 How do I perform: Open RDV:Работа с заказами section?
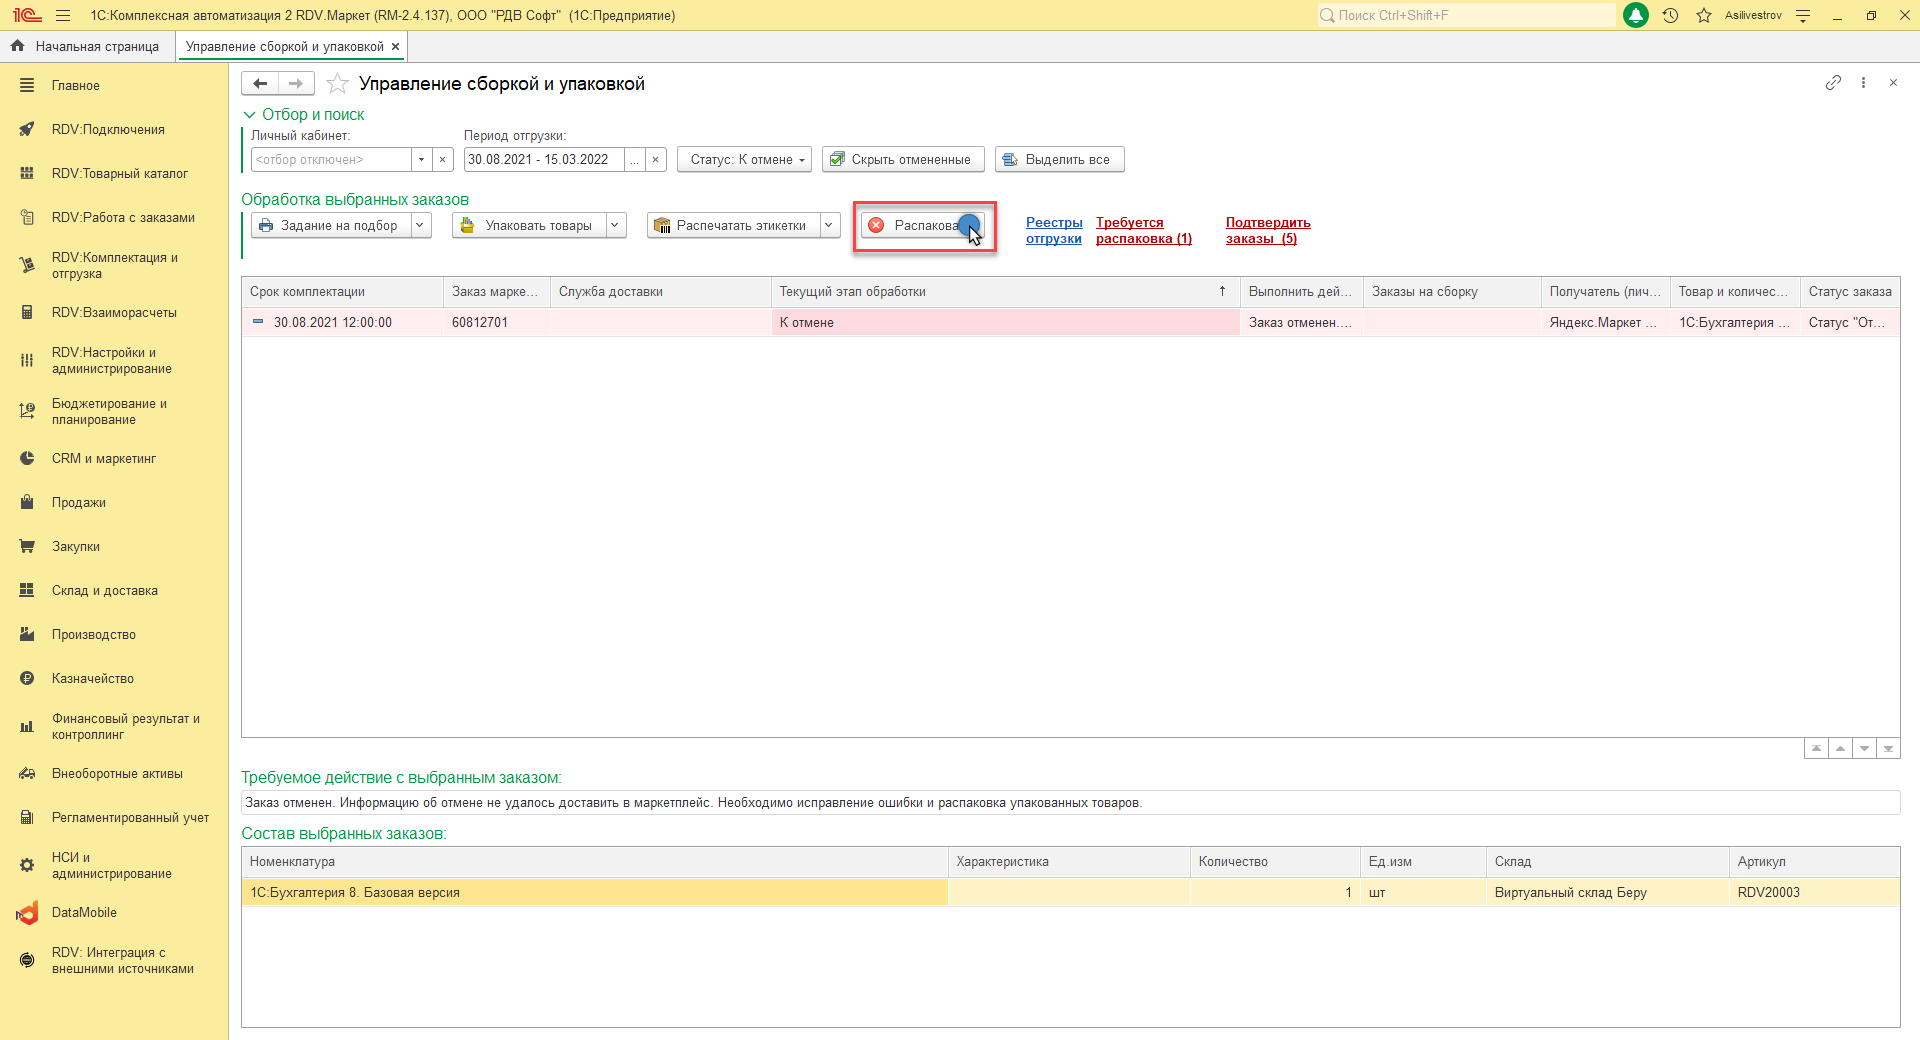click(x=123, y=218)
